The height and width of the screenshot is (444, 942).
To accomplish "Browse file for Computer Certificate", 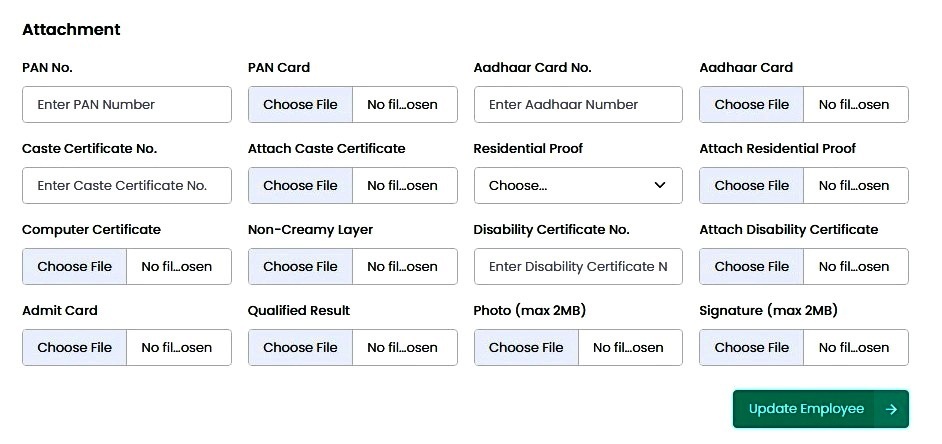I will click(75, 267).
